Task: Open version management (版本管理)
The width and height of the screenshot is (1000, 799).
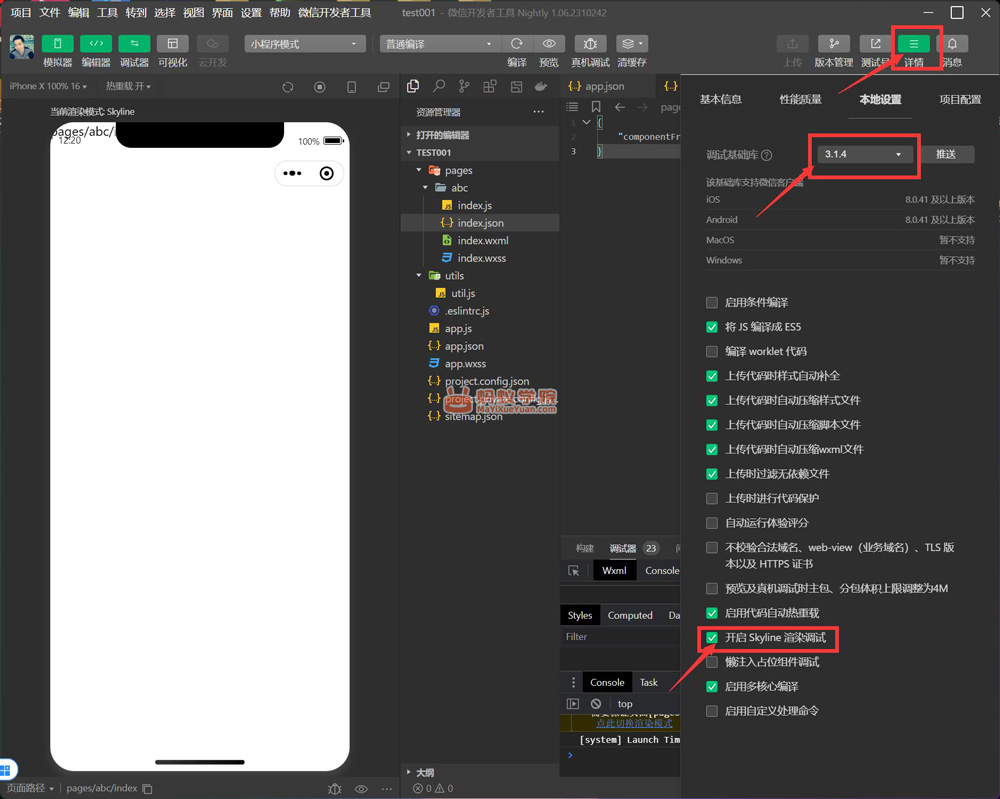Action: pos(834,43)
